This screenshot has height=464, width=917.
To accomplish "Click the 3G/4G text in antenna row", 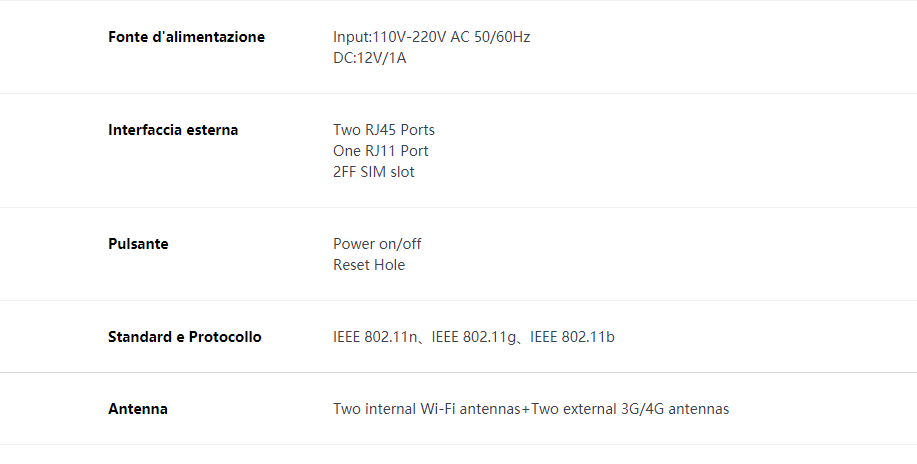I will tap(642, 409).
